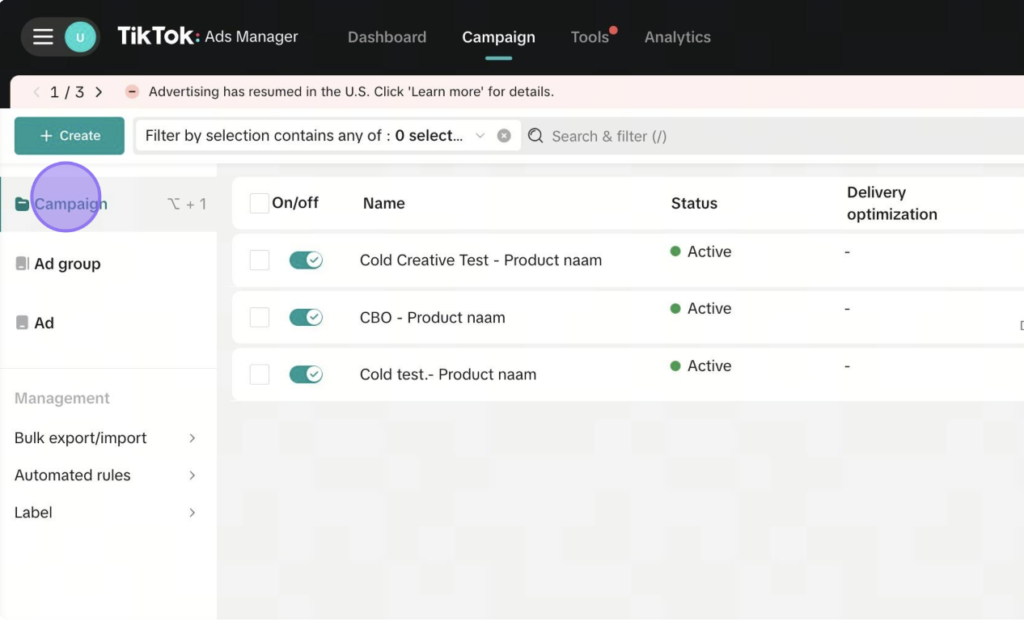1024x634 pixels.
Task: Open the Dashboard tab
Action: point(387,37)
